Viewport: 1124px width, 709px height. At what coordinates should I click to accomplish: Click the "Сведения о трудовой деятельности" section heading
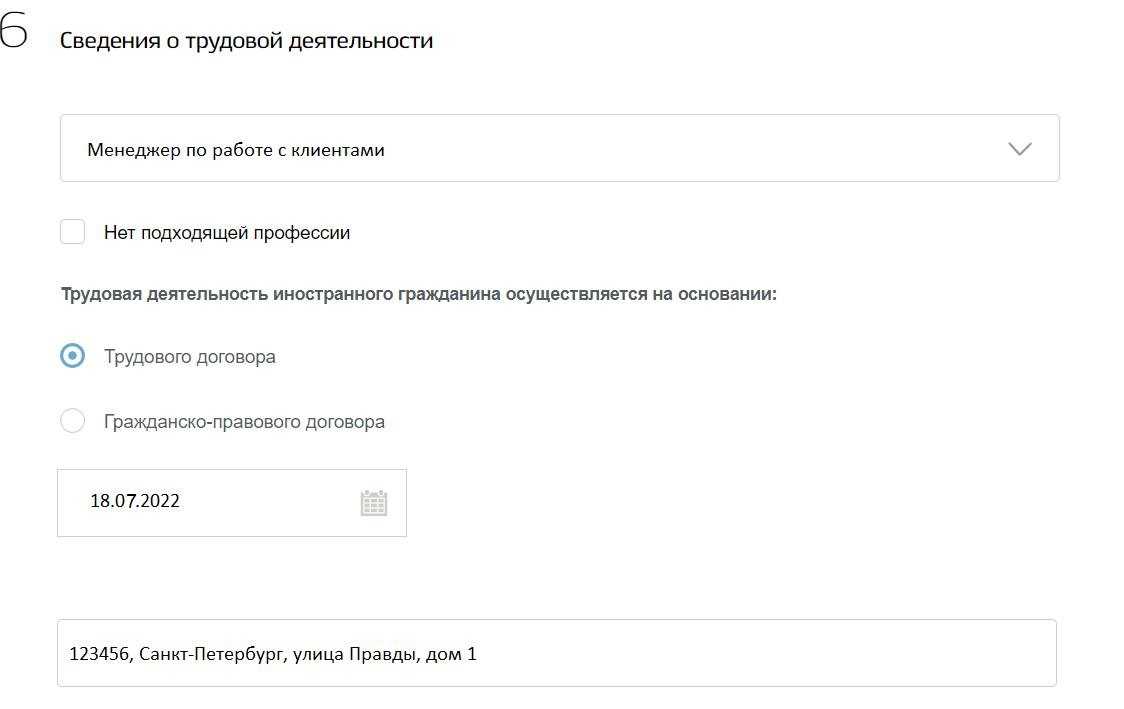tap(246, 41)
